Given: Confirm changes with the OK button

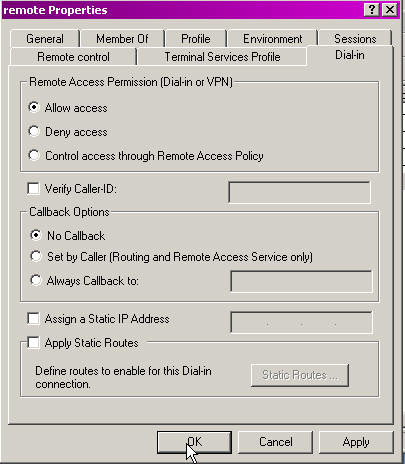Looking at the screenshot, I should pos(194,442).
